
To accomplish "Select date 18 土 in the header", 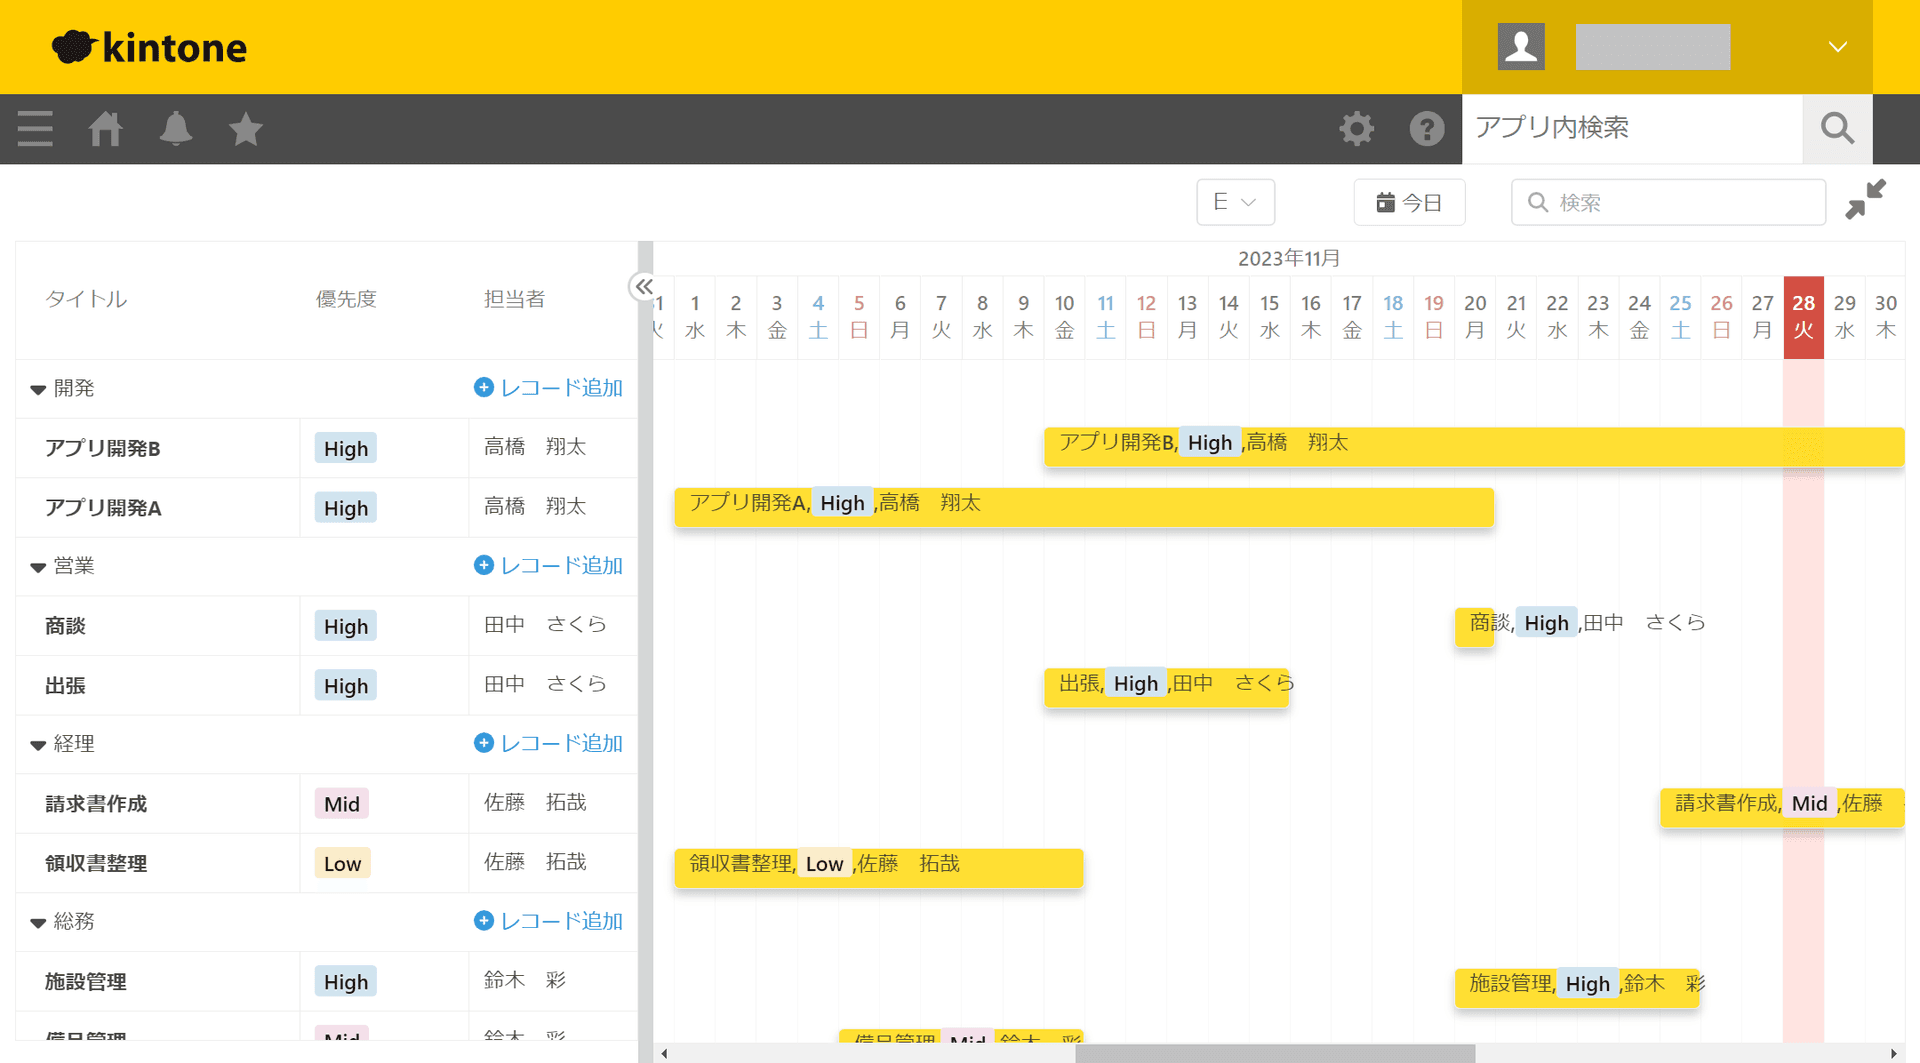I will tap(1393, 317).
